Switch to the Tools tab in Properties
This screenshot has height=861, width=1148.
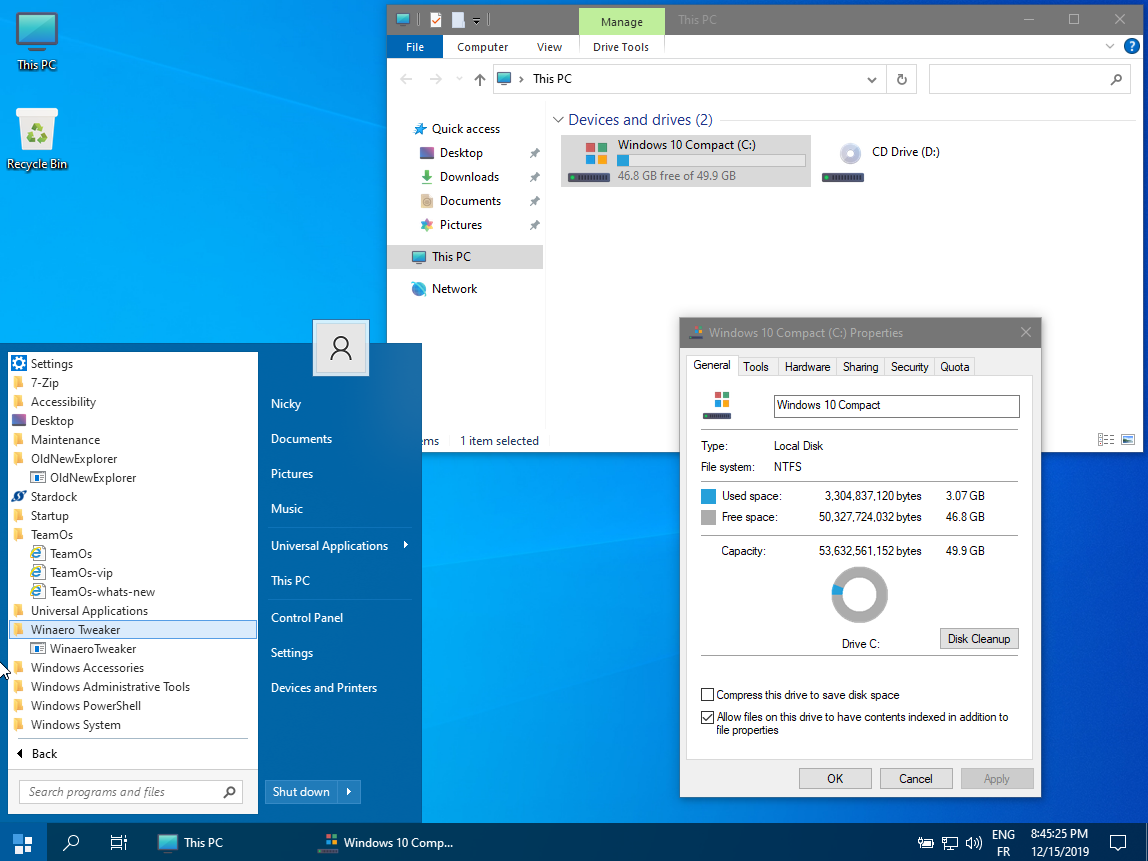[x=756, y=367]
